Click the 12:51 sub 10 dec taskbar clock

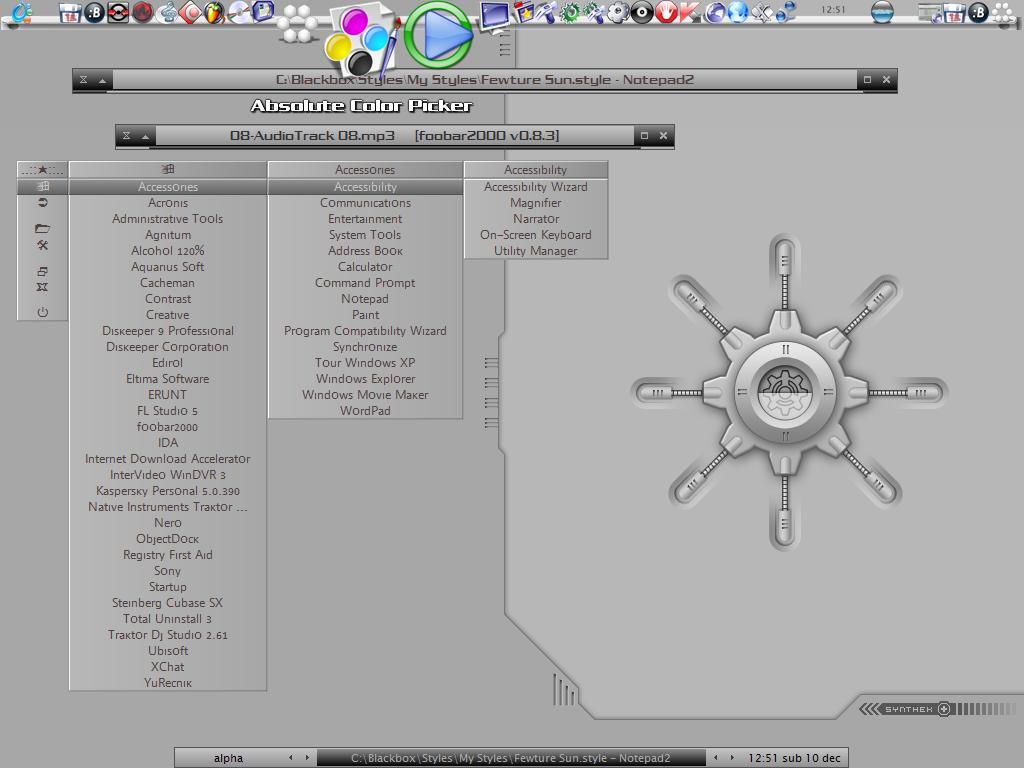tap(794, 758)
